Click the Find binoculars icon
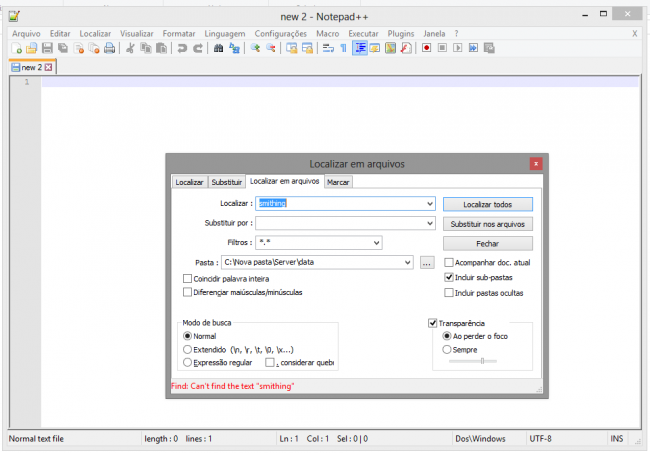650x453 pixels. click(x=218, y=48)
